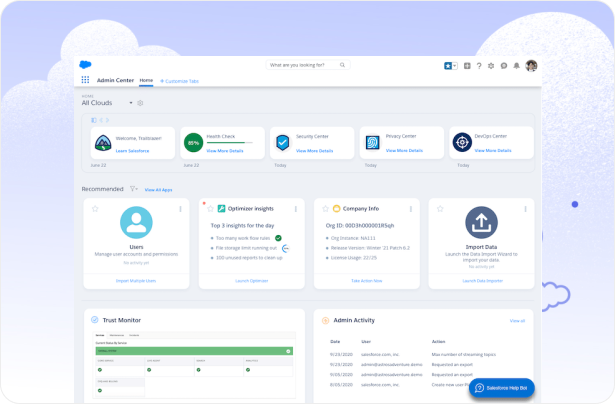Click Customize Tabs link
The image size is (615, 404).
point(180,81)
